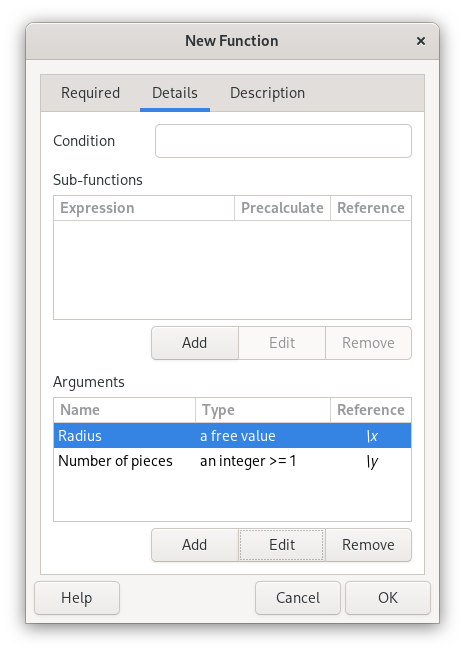
Task: Confirm with the OK button
Action: (388, 598)
